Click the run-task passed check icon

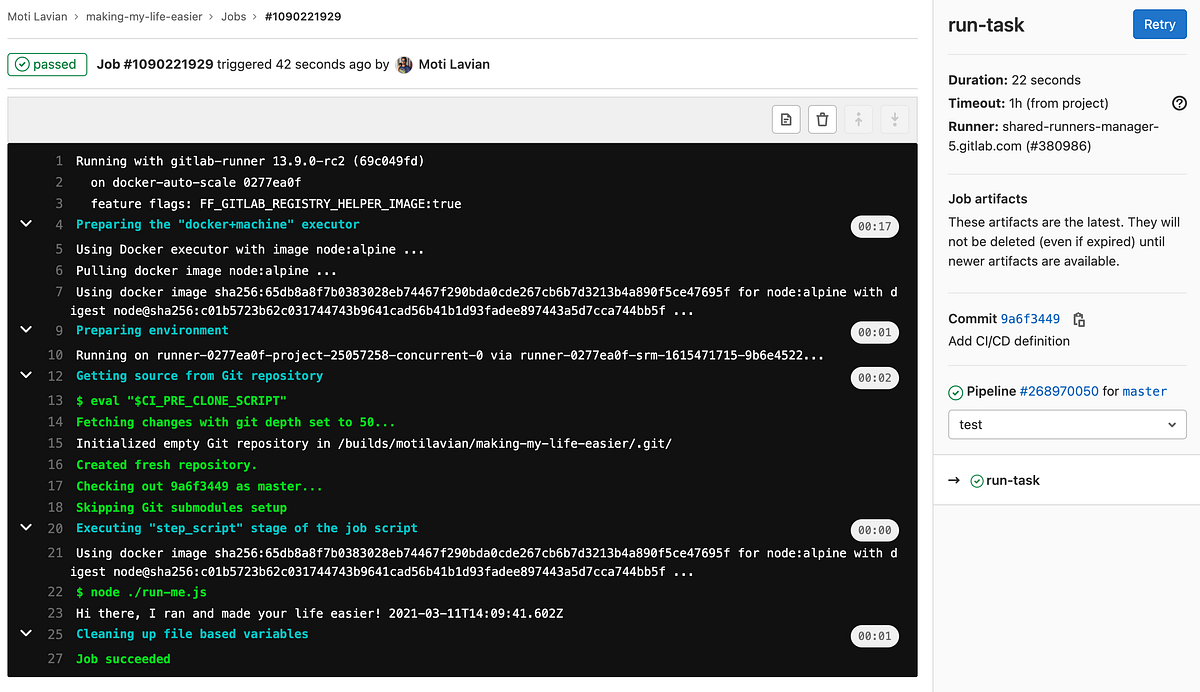tap(976, 480)
